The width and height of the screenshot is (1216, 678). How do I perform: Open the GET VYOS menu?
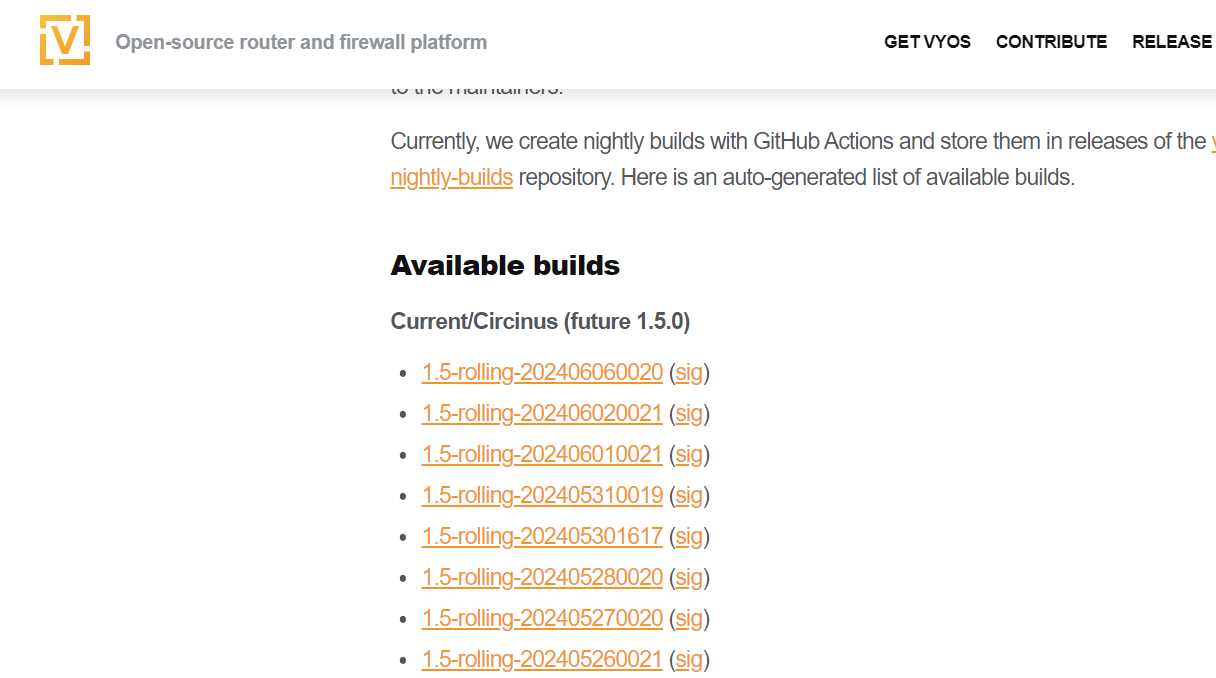click(x=927, y=42)
